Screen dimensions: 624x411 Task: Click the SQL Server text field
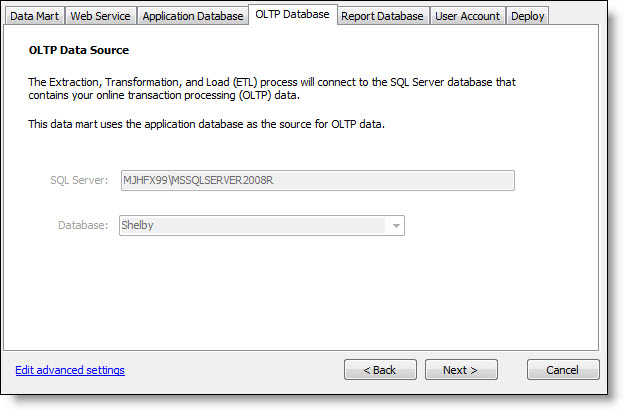[x=317, y=180]
